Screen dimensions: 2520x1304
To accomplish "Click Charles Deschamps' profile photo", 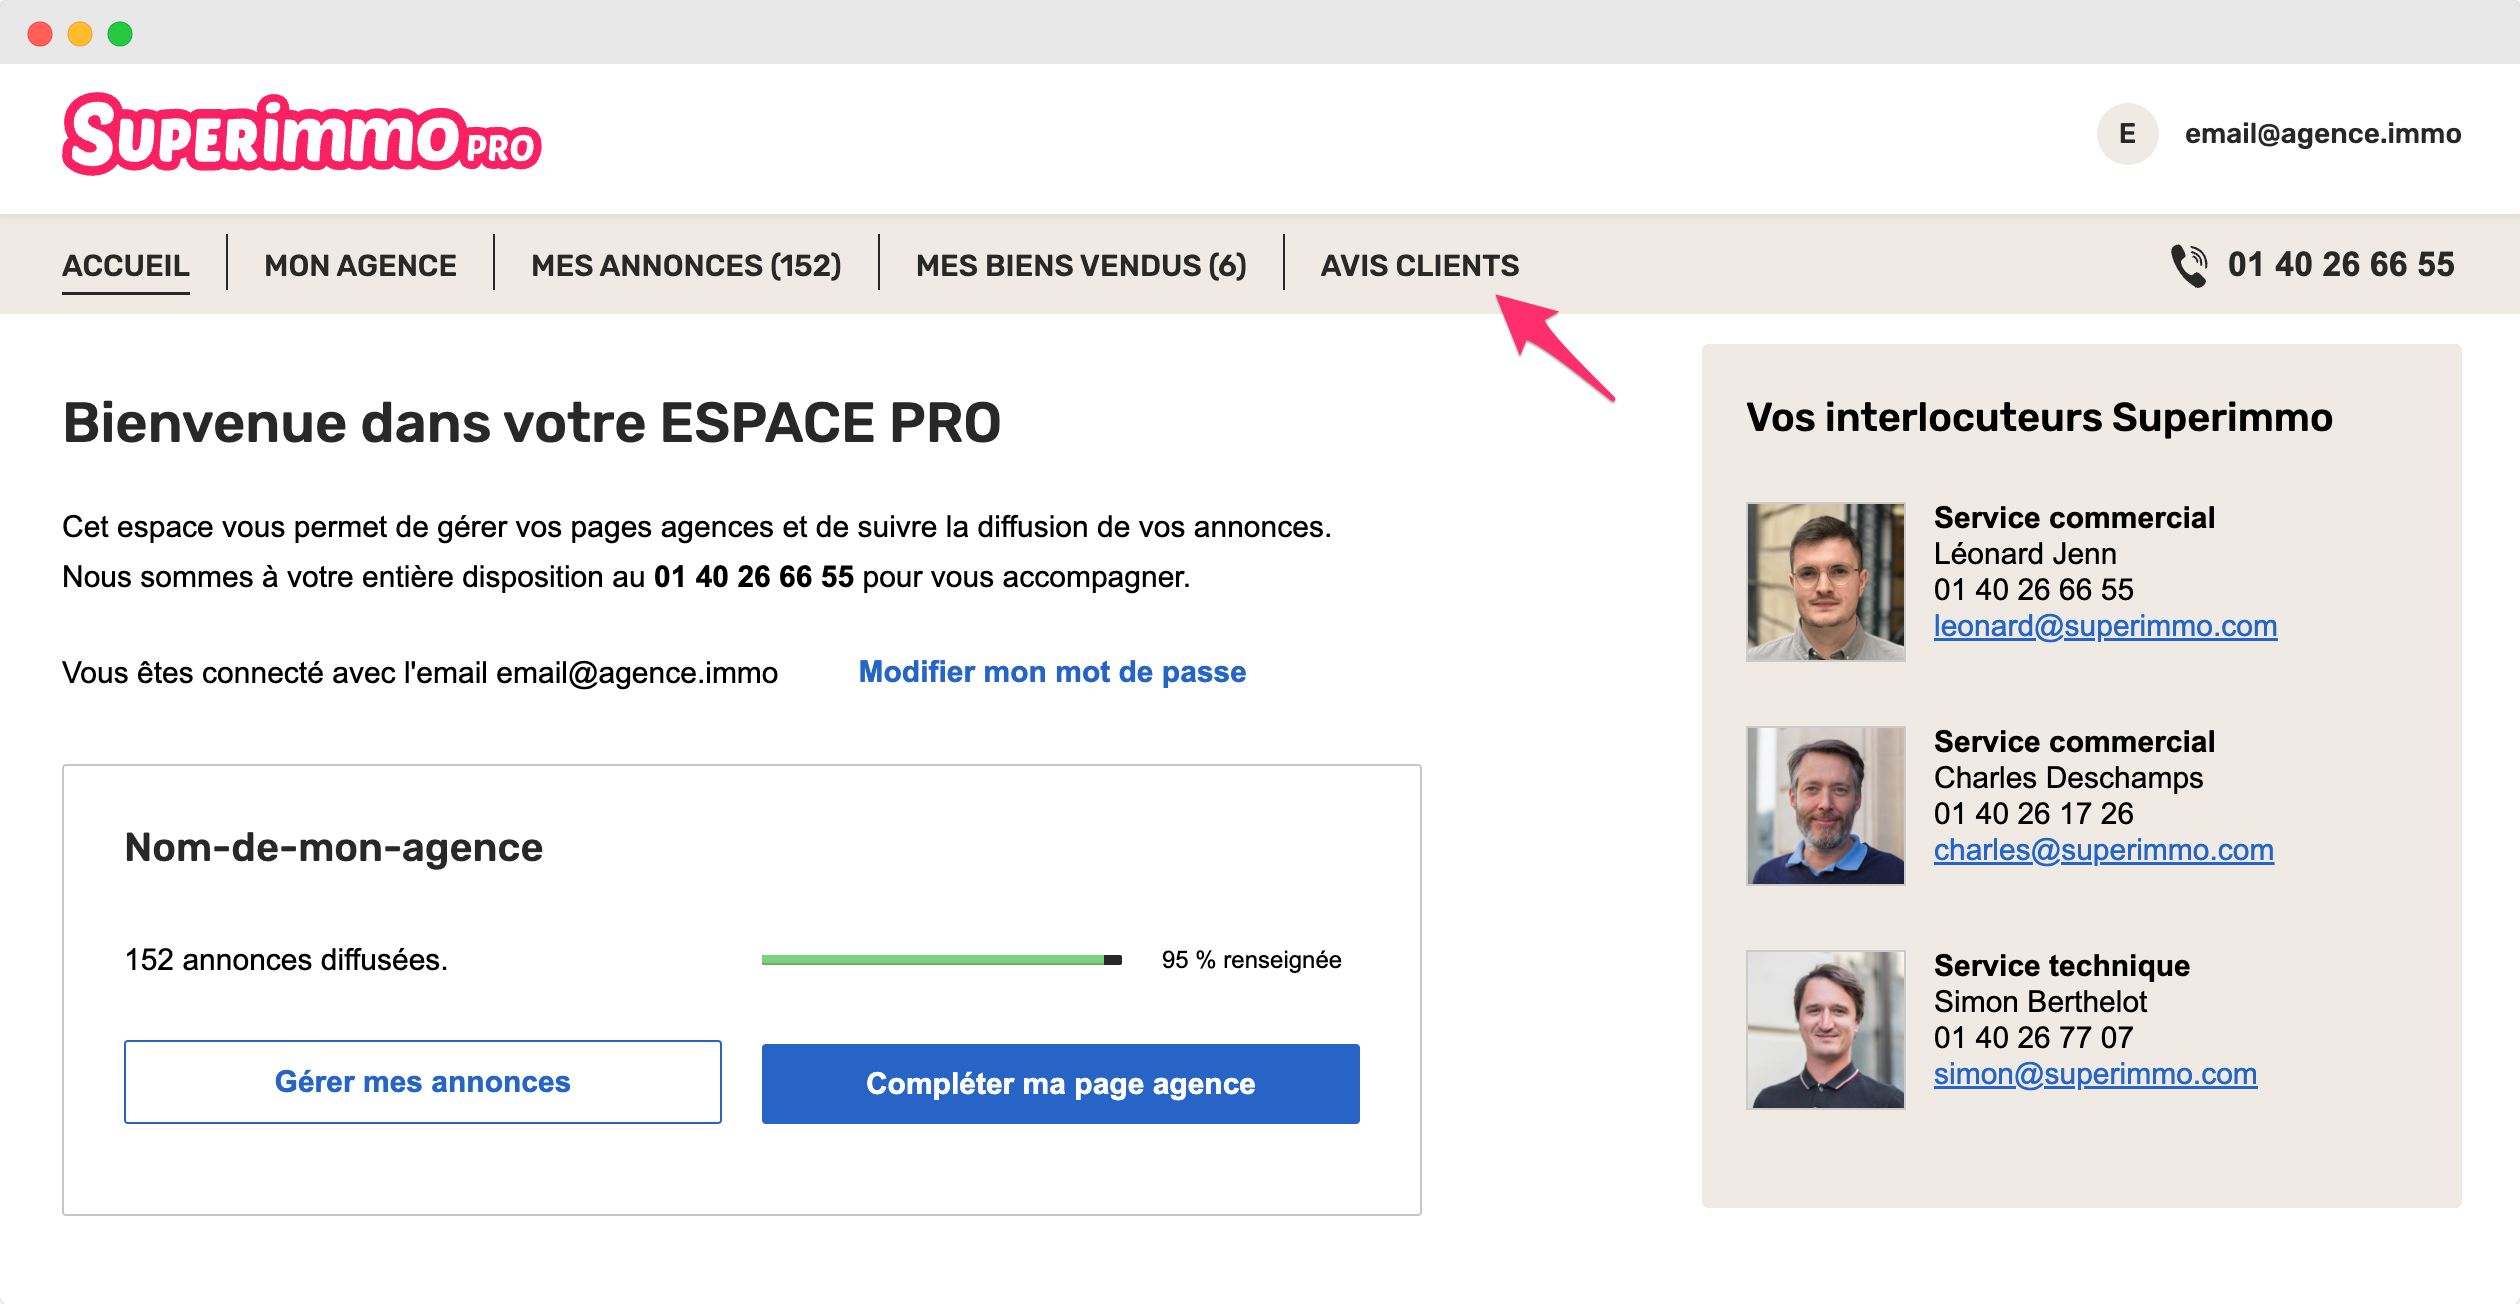I will [1825, 806].
